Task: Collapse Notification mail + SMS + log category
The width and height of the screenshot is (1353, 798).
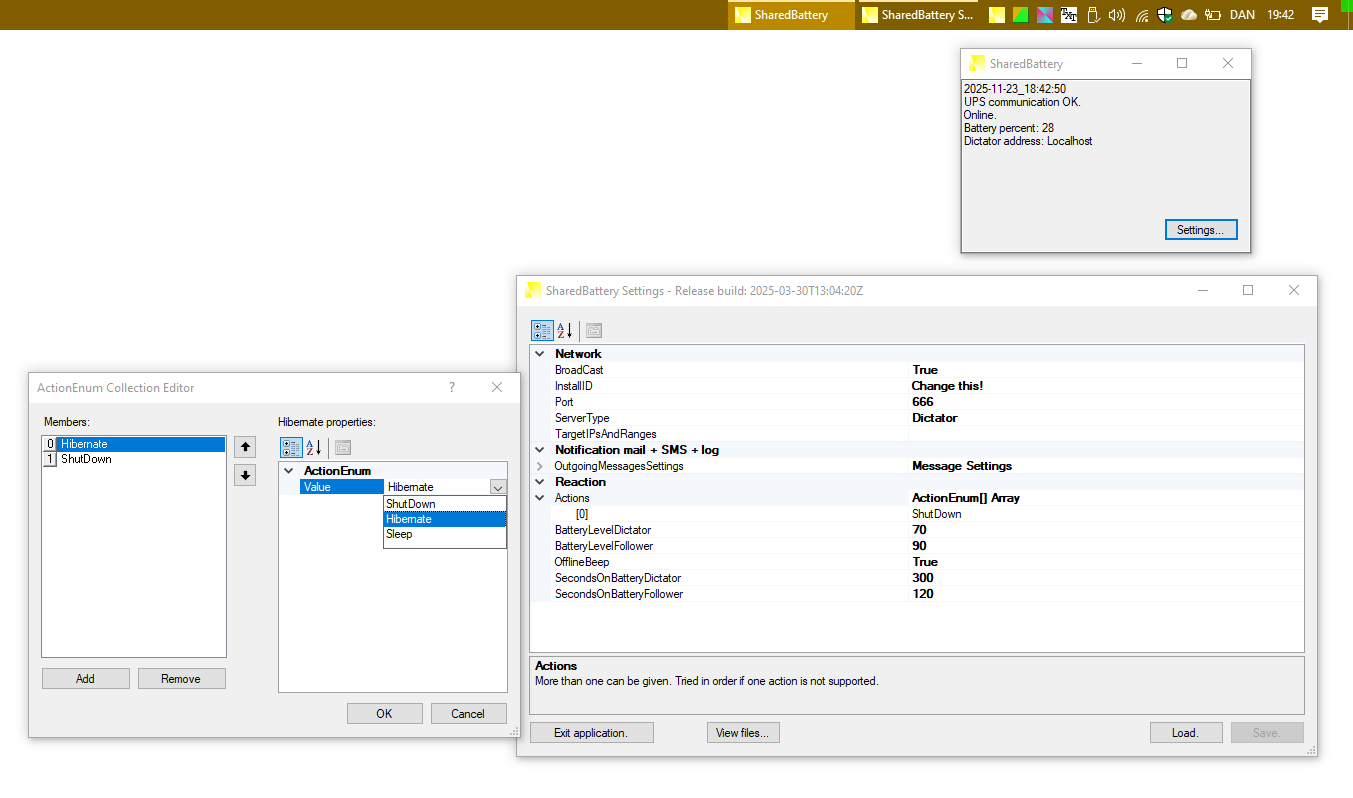Action: [540, 450]
